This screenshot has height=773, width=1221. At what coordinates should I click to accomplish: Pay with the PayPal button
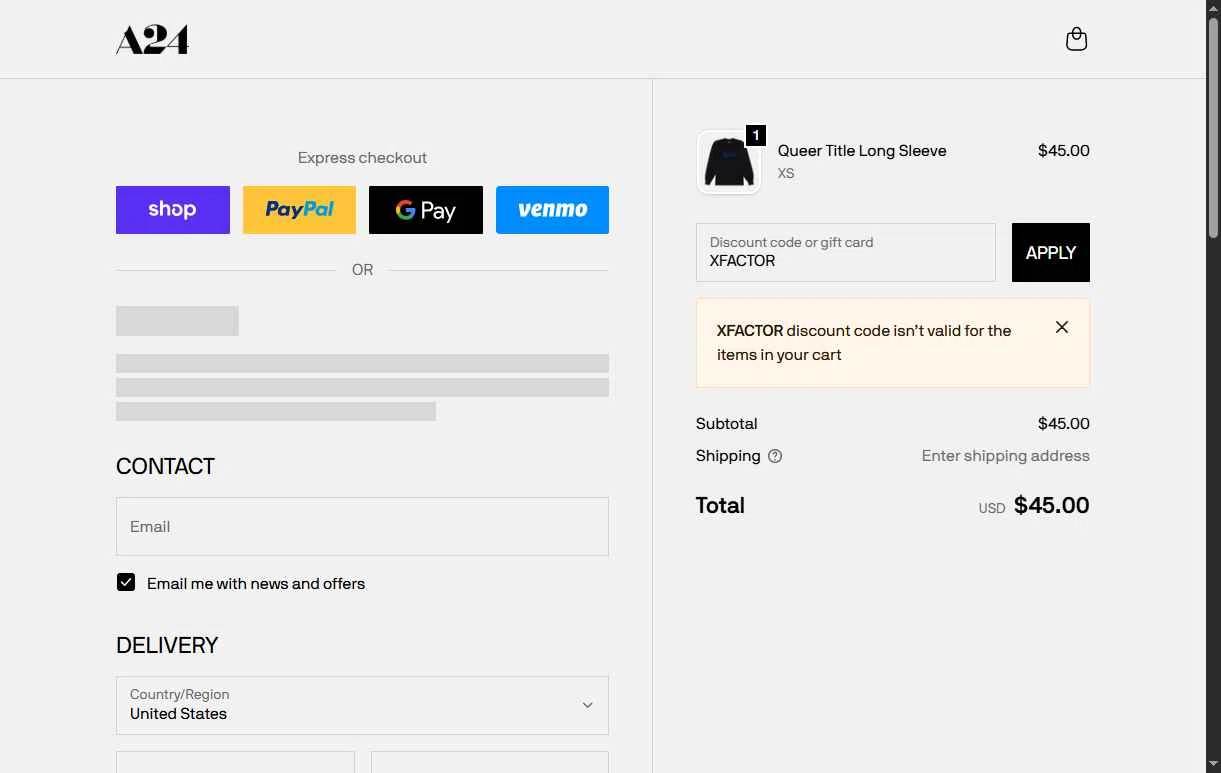coord(299,210)
